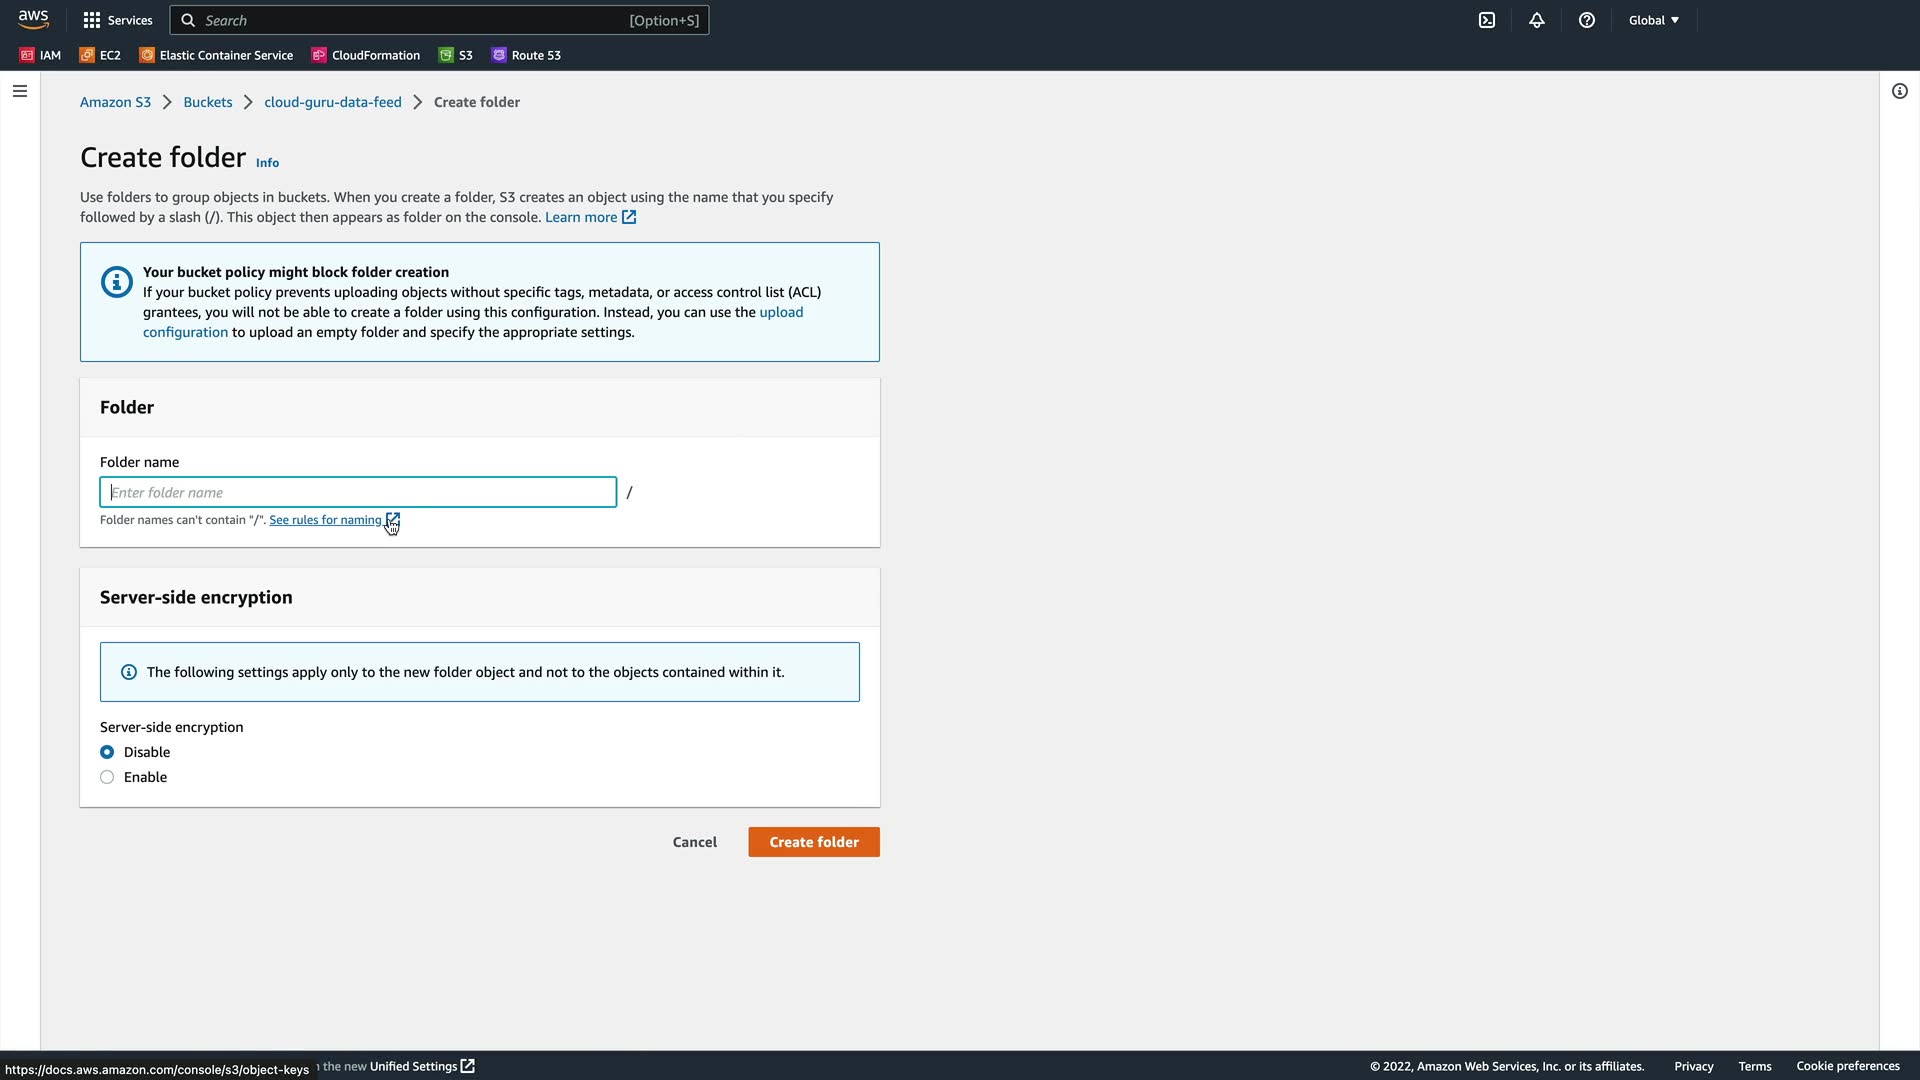Open cloud-guru-data-feed breadcrumb link

[x=333, y=102]
